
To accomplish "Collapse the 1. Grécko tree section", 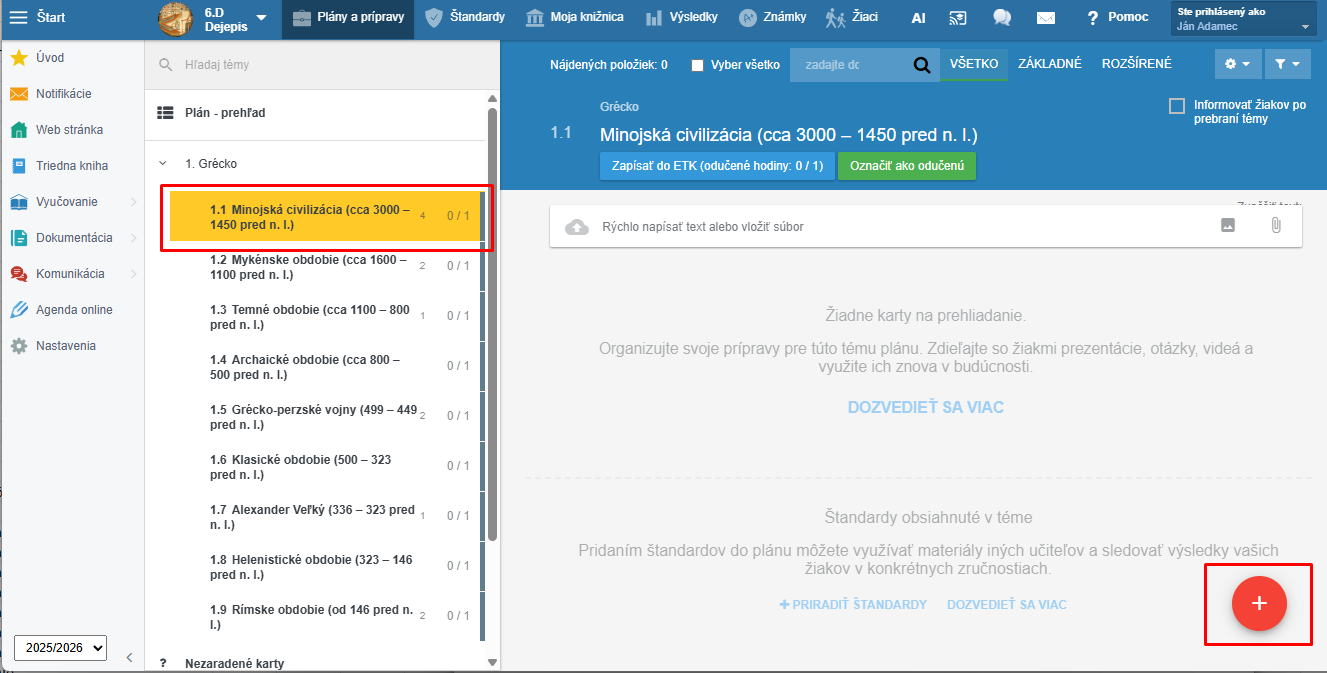I will pyautogui.click(x=162, y=163).
